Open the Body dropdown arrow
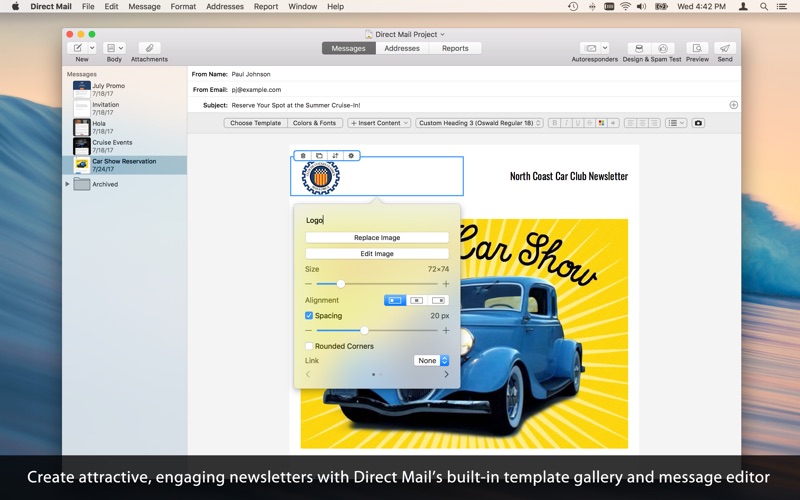 click(121, 48)
